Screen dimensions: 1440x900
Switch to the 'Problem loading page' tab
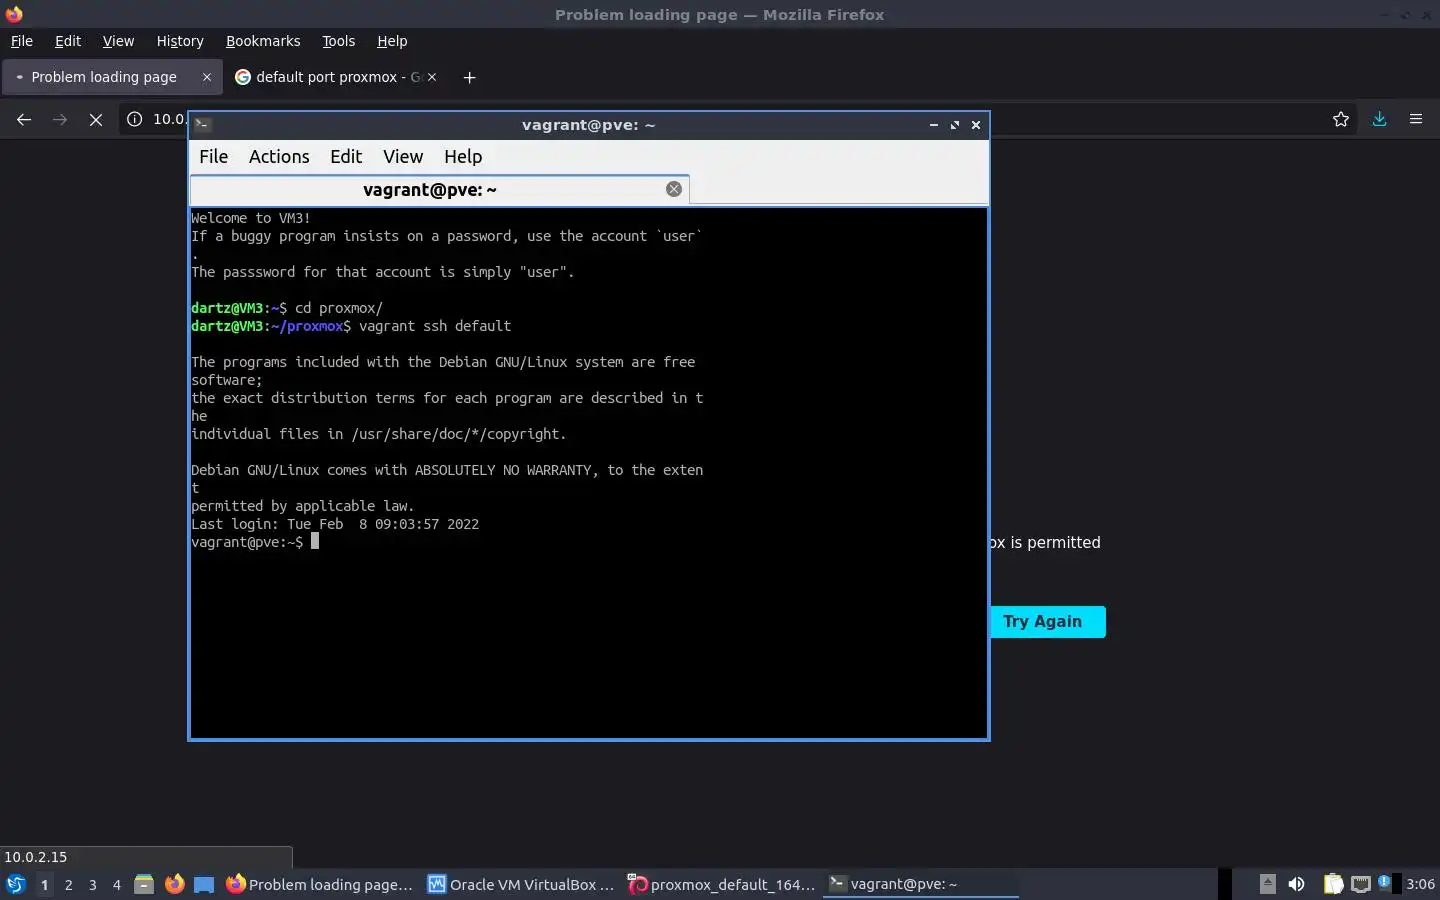(x=112, y=77)
